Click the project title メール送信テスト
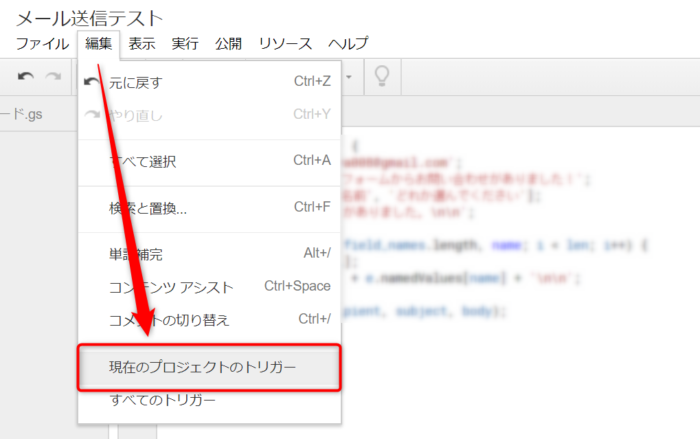The height and width of the screenshot is (439, 700). 89,17
